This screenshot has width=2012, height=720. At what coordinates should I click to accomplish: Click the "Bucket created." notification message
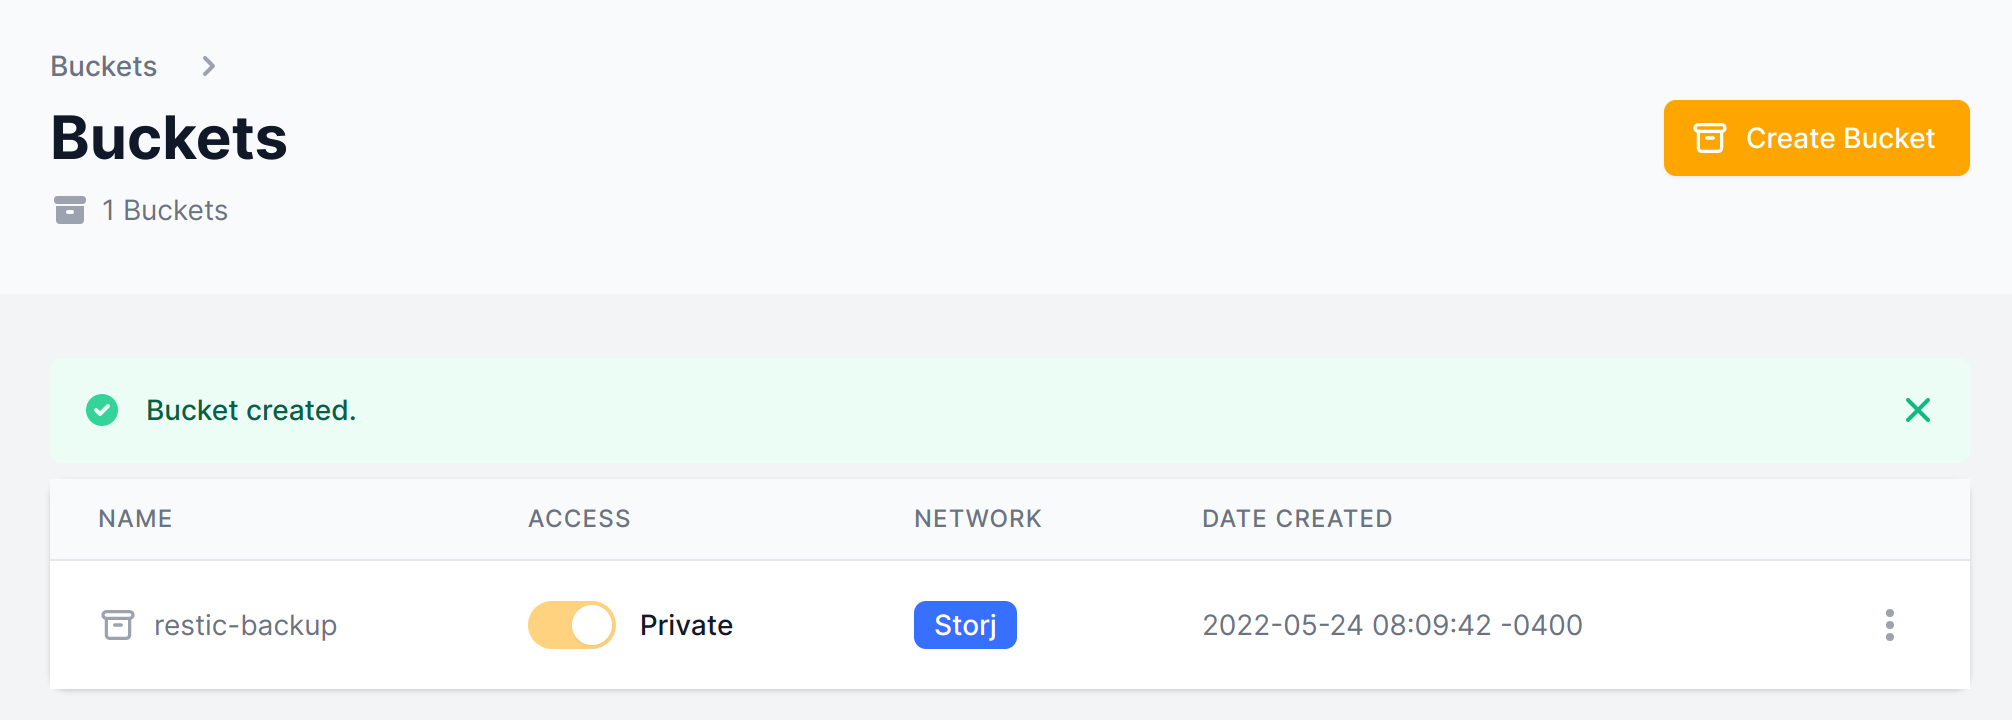(x=251, y=410)
